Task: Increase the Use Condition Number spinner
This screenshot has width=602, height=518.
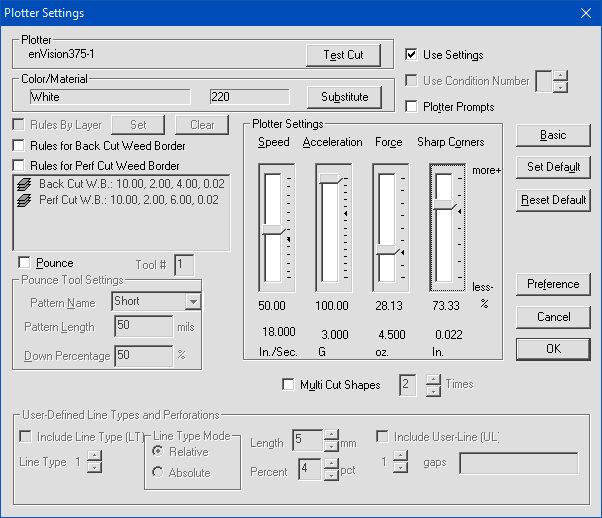Action: click(x=561, y=75)
